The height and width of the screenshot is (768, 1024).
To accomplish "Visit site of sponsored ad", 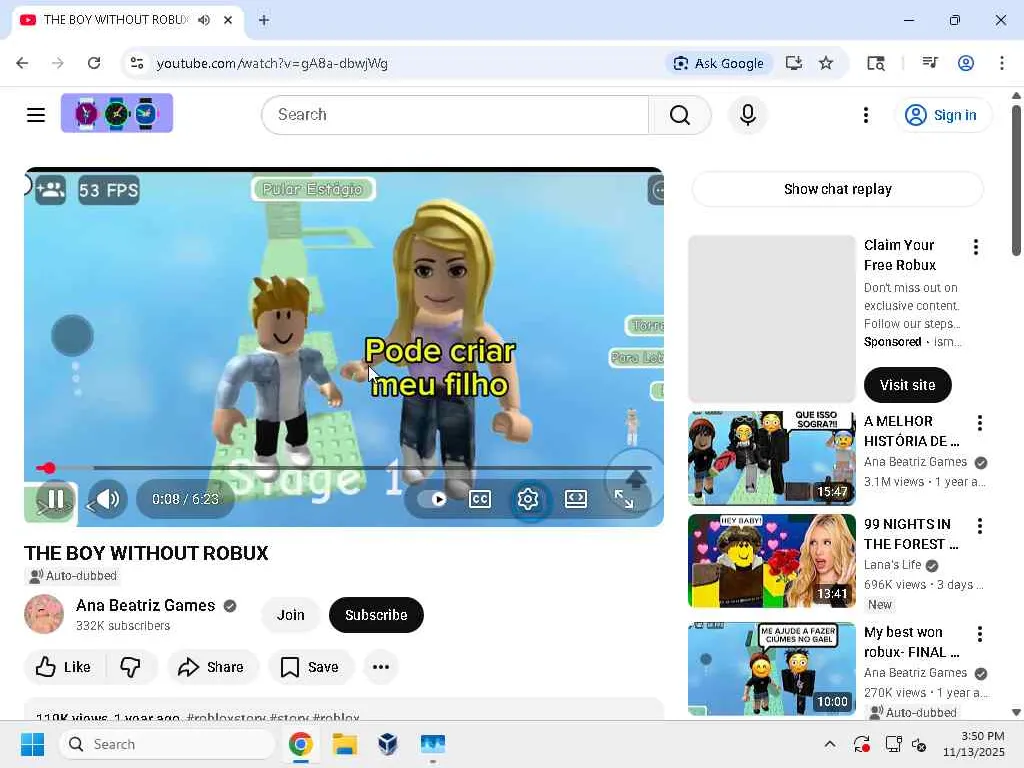I will 907,385.
